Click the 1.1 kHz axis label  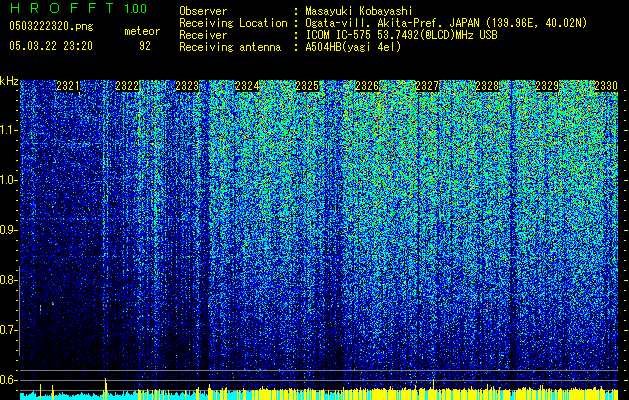click(8, 130)
